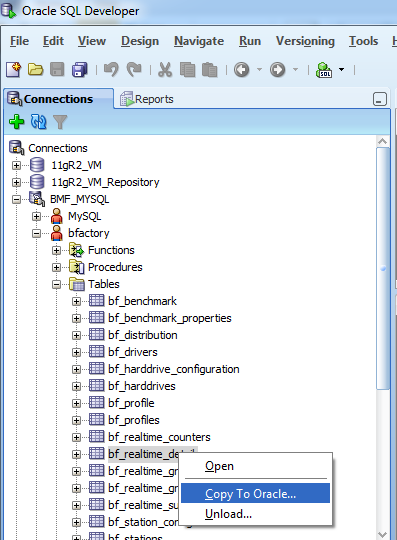Screen dimensions: 397x540
Task: Select the bf_benchmark_properties table
Action: pyautogui.click(x=170, y=318)
